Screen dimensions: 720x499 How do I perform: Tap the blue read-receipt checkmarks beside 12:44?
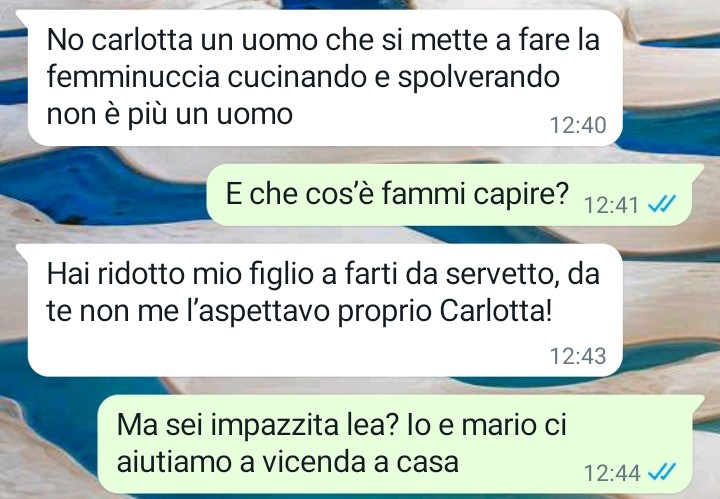click(x=661, y=472)
